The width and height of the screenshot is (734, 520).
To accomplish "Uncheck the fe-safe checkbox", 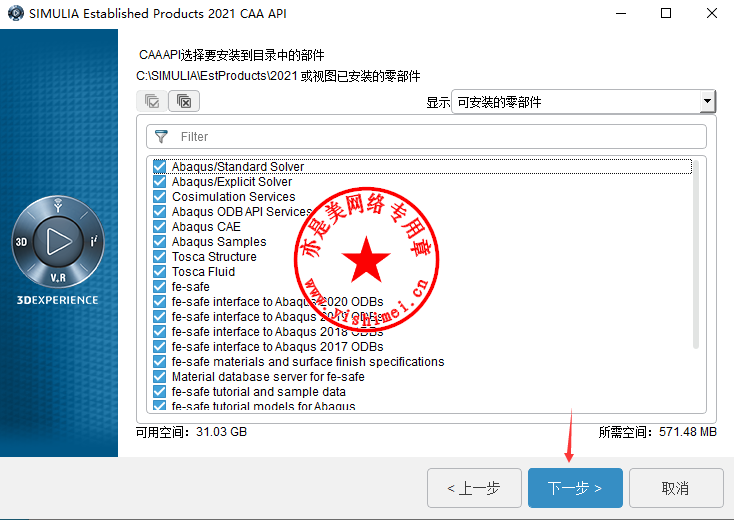I will [160, 286].
